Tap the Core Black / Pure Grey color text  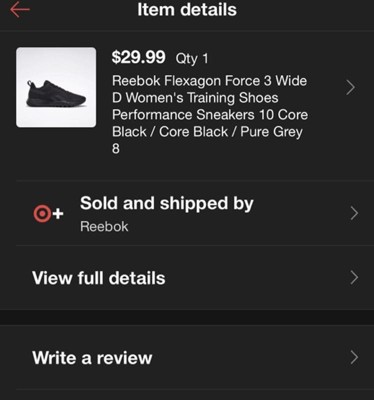pyautogui.click(x=231, y=132)
